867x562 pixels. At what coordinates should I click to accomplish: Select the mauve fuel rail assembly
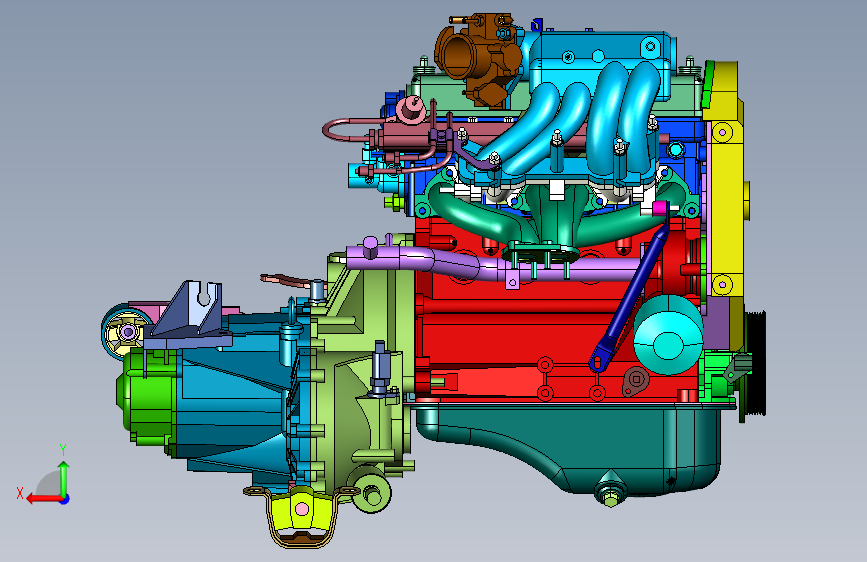(409, 136)
